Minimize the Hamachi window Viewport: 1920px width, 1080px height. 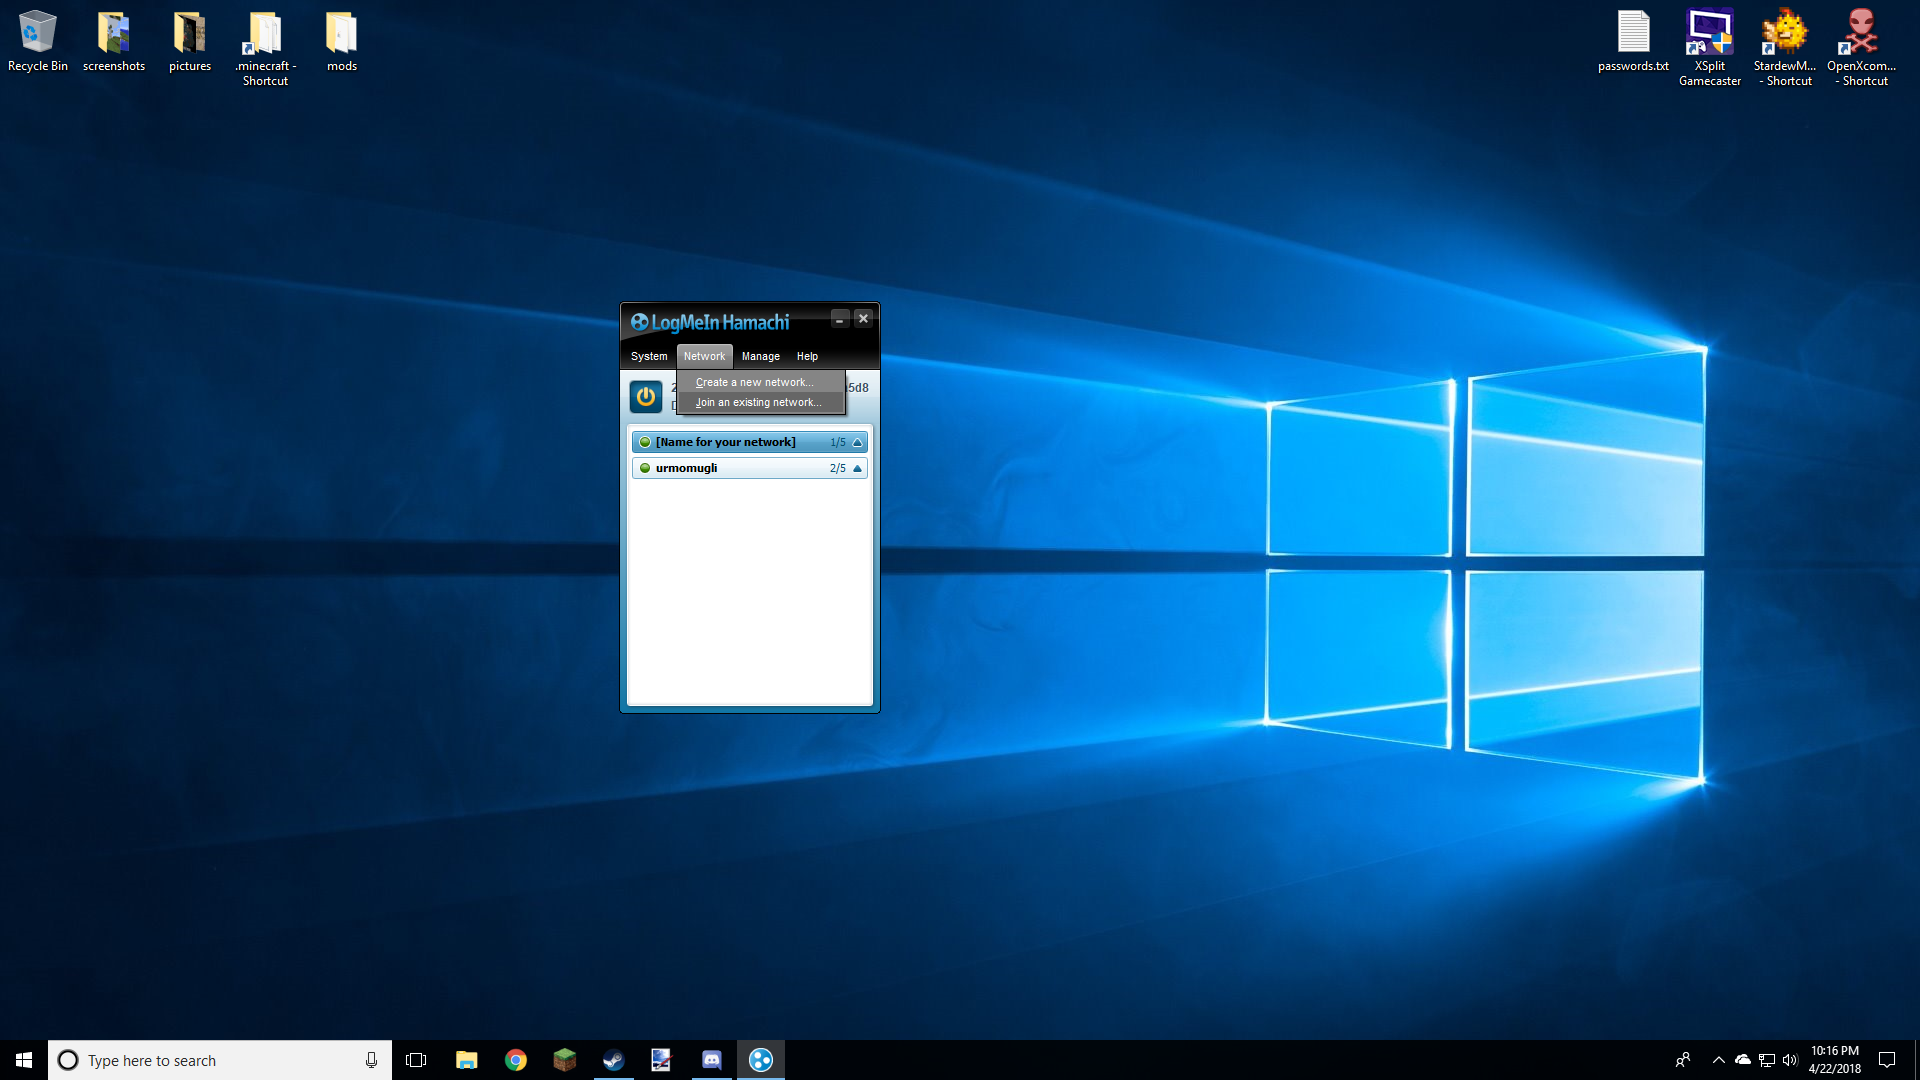[839, 319]
